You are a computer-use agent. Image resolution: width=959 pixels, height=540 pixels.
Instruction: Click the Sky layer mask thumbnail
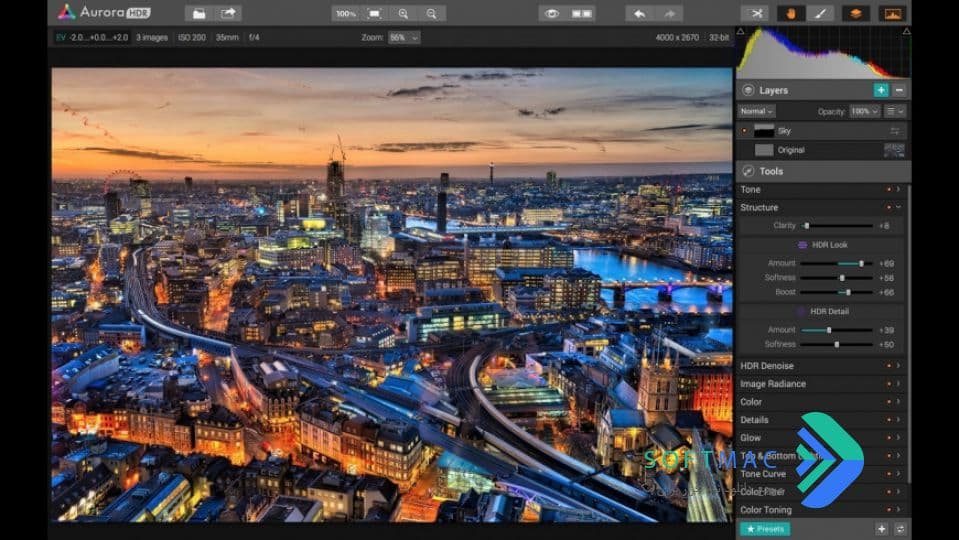pyautogui.click(x=764, y=131)
